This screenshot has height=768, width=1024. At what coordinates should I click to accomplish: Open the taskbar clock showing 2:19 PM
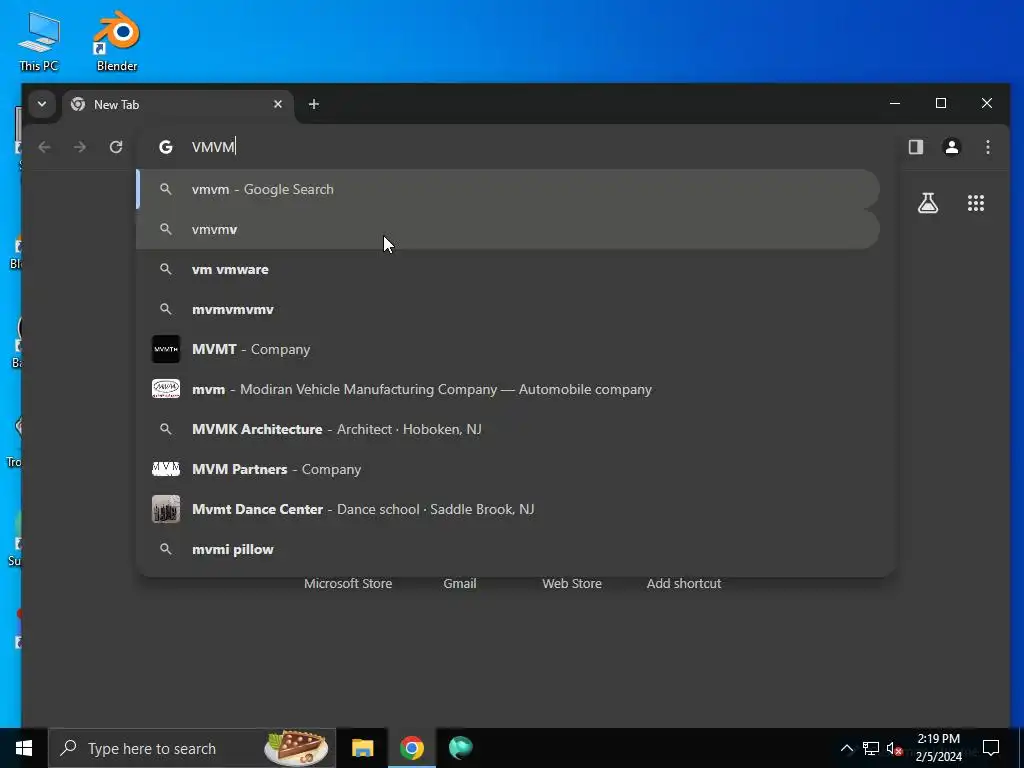[x=938, y=748]
